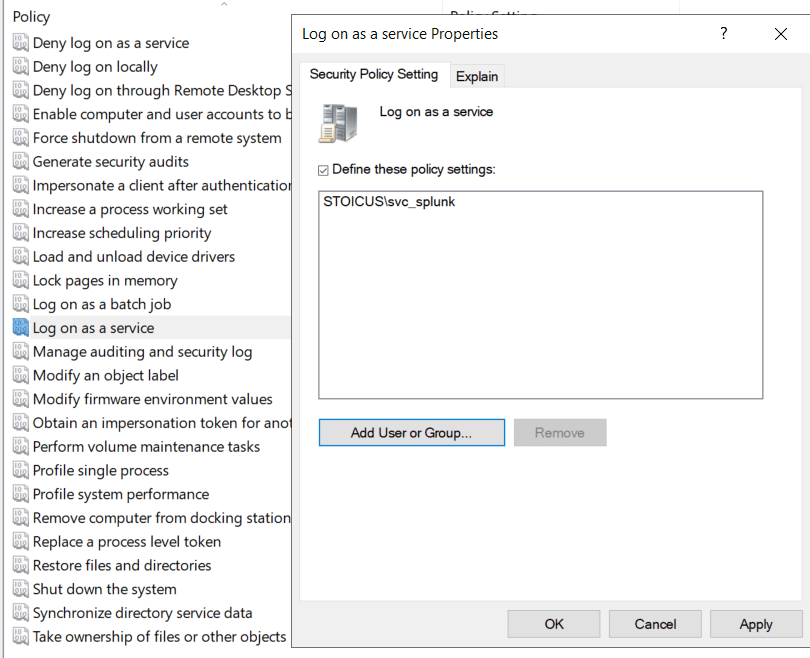Click the Profile single process policy icon
Image resolution: width=810 pixels, height=658 pixels.
(x=21, y=471)
